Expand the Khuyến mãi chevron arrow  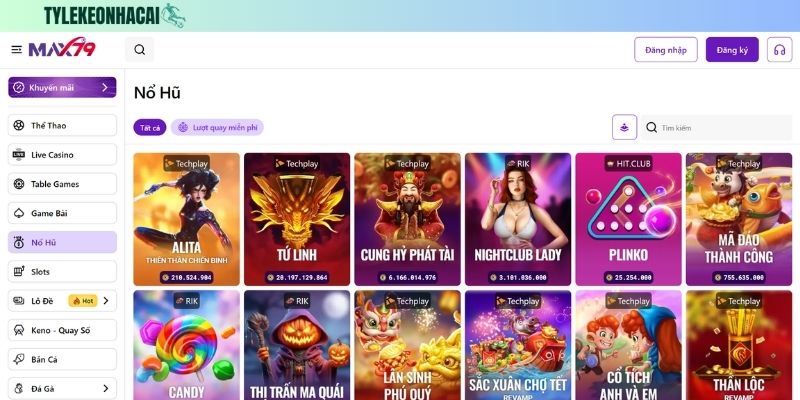click(x=105, y=87)
